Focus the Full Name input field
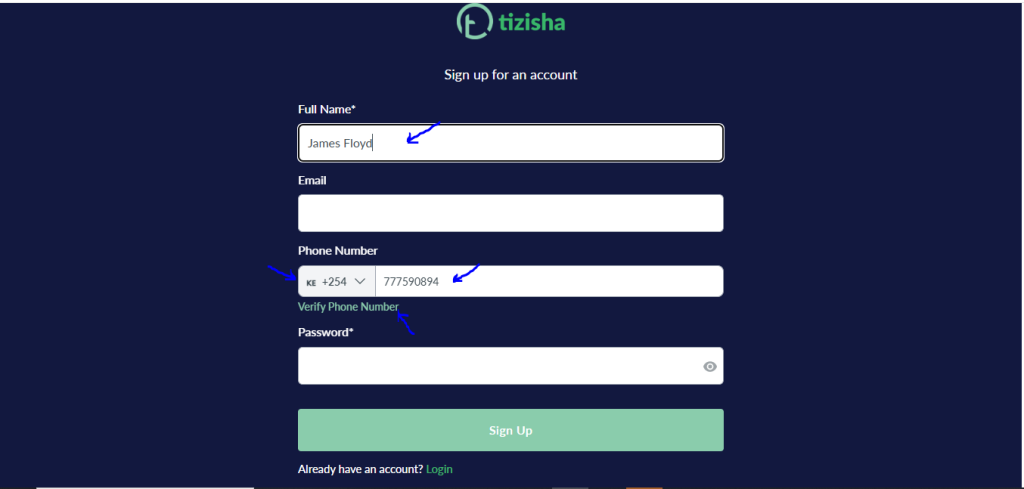The image size is (1024, 489). [511, 142]
